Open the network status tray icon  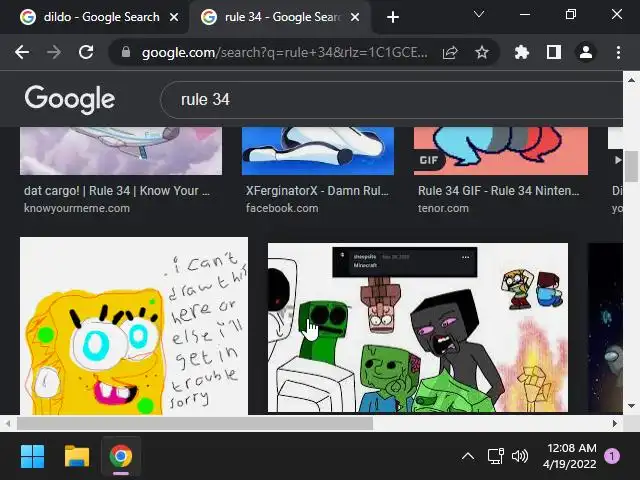pyautogui.click(x=496, y=456)
